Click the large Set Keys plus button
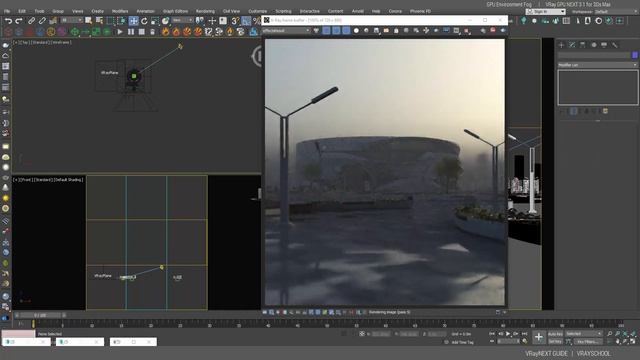 pos(539,337)
